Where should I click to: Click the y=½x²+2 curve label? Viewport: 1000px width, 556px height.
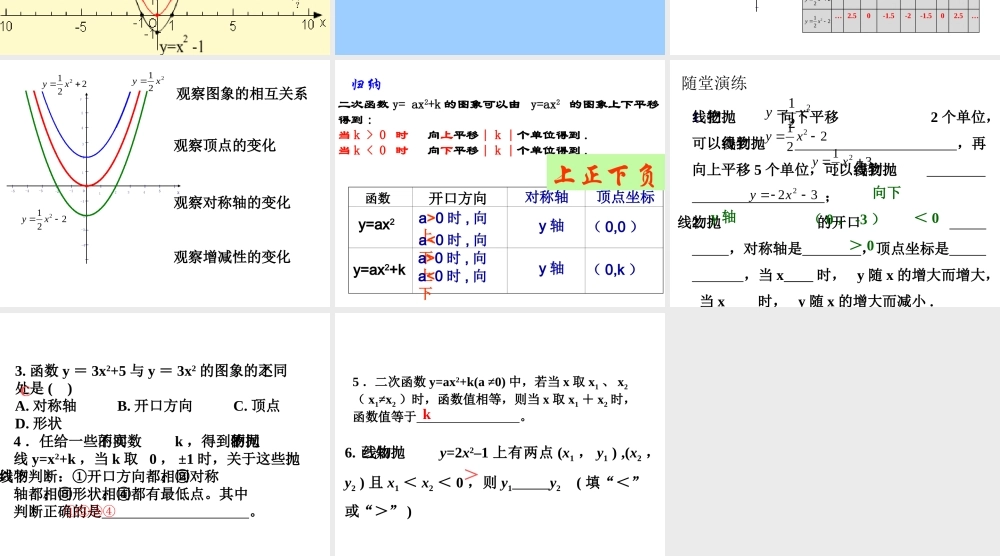(x=64, y=84)
